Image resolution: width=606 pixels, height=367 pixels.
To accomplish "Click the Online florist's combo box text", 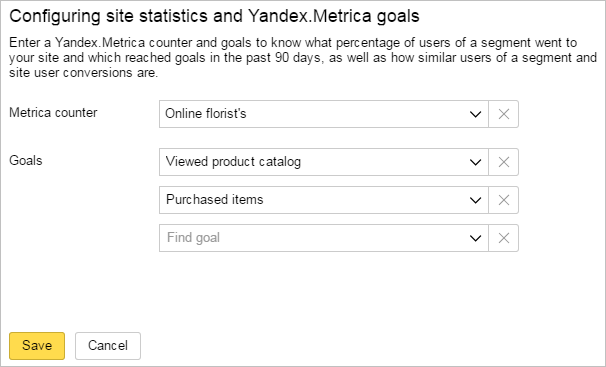I will tap(206, 114).
